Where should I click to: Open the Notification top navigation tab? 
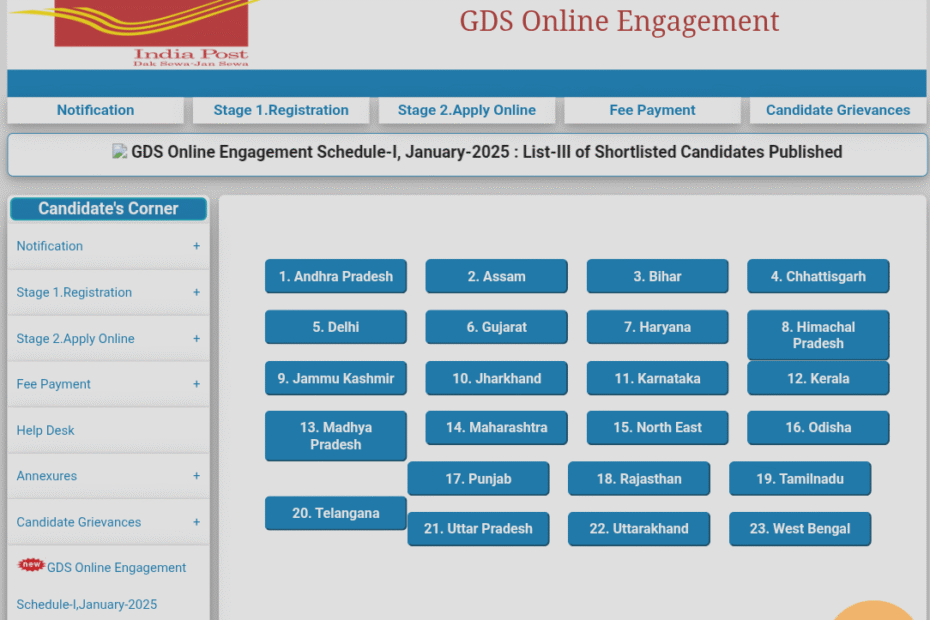coord(95,110)
